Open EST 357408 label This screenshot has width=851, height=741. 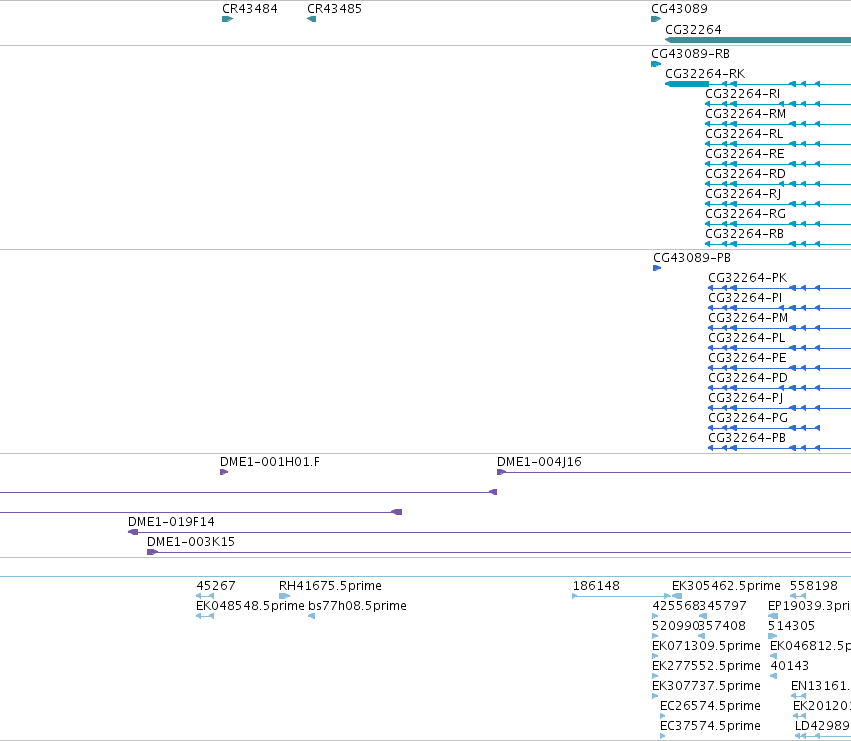click(x=722, y=626)
